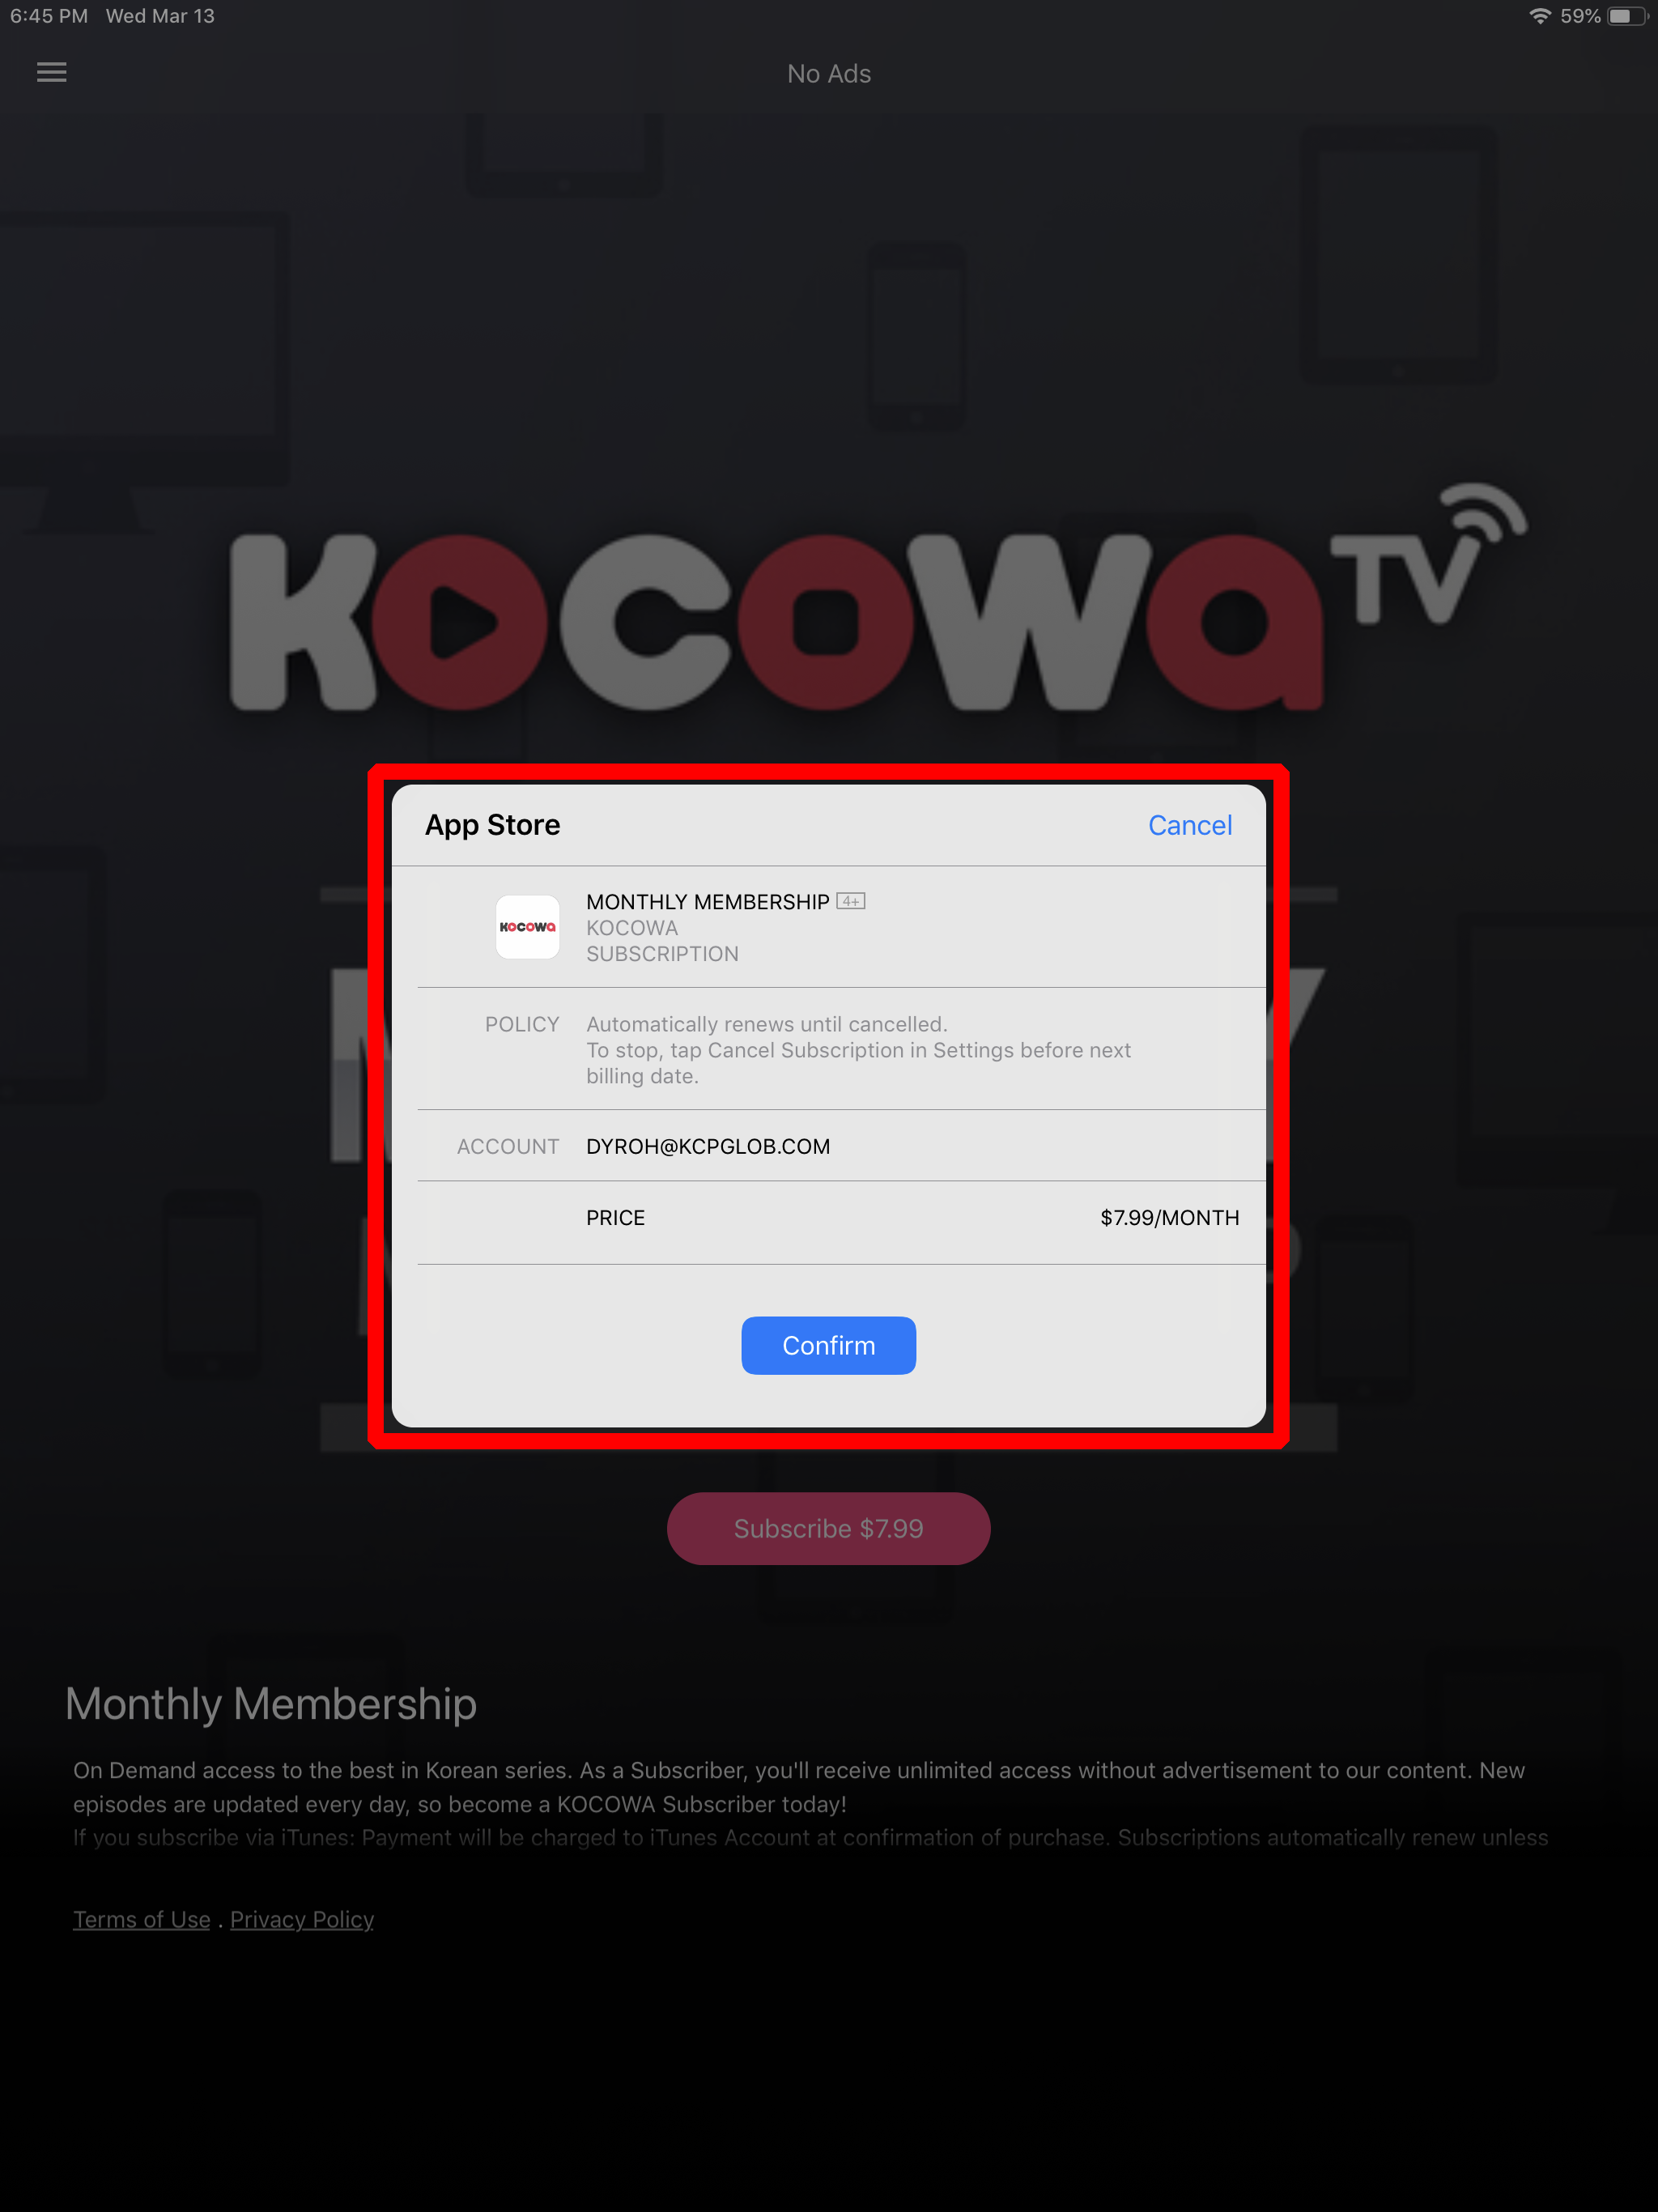Tap the Terms of Use link
1658x2212 pixels.
click(139, 1917)
